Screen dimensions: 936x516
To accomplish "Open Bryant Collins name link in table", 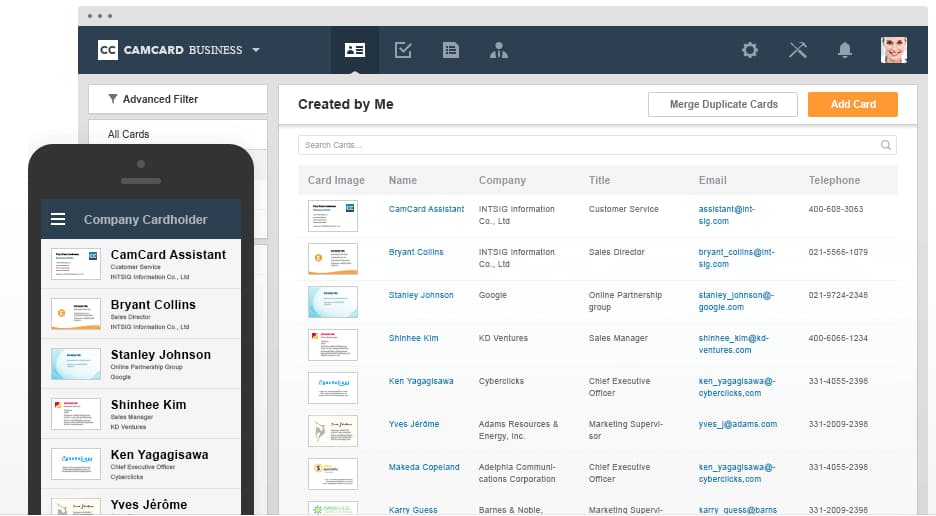I will coord(416,252).
